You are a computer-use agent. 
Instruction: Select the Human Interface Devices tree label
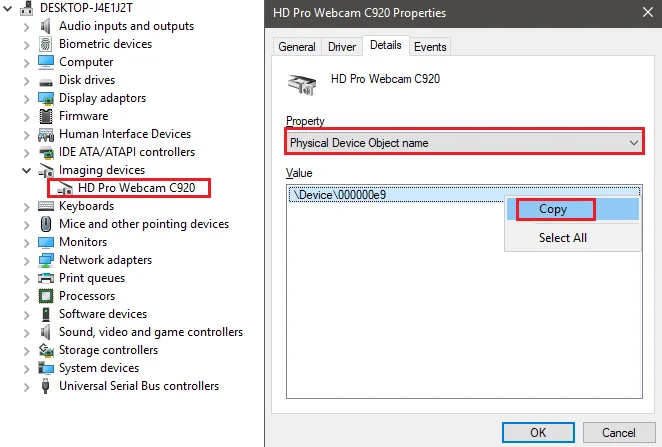(125, 134)
